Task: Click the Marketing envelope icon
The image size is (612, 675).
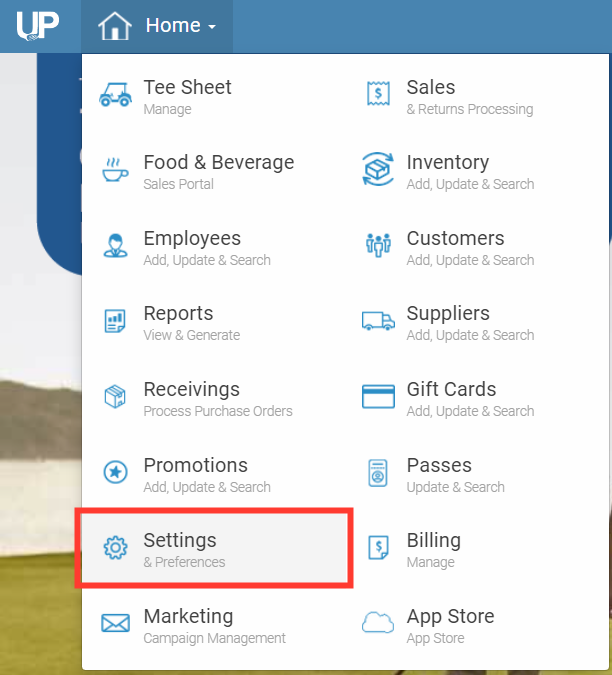Action: point(115,624)
